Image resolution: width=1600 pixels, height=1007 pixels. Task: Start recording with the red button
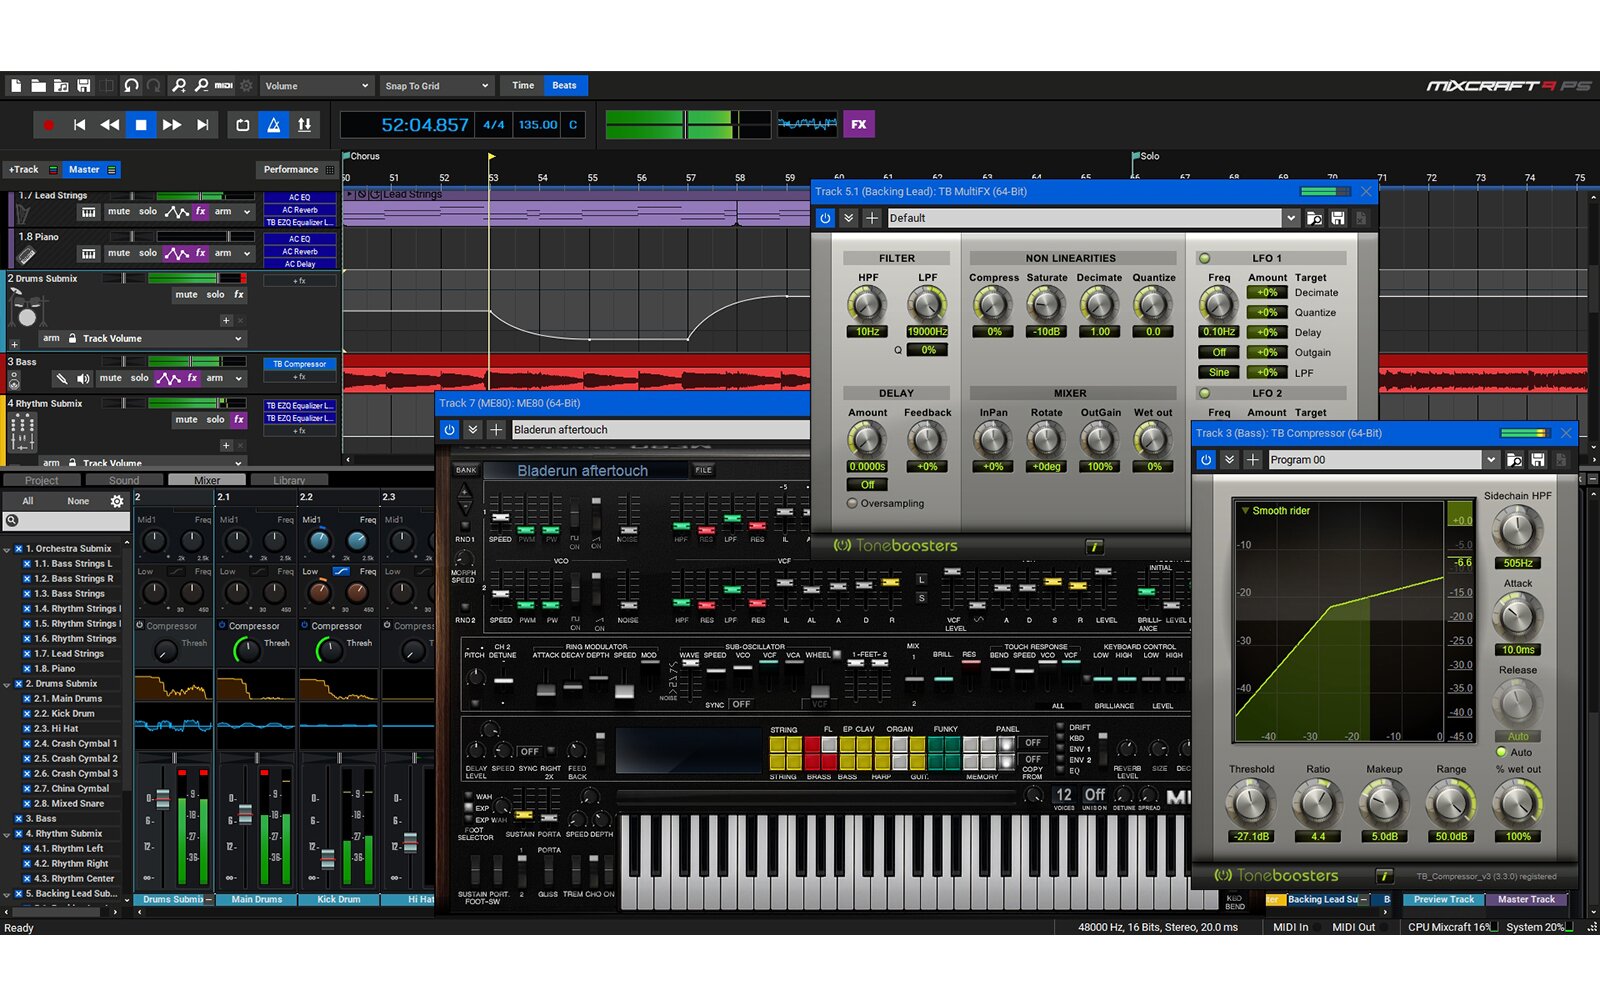click(48, 125)
